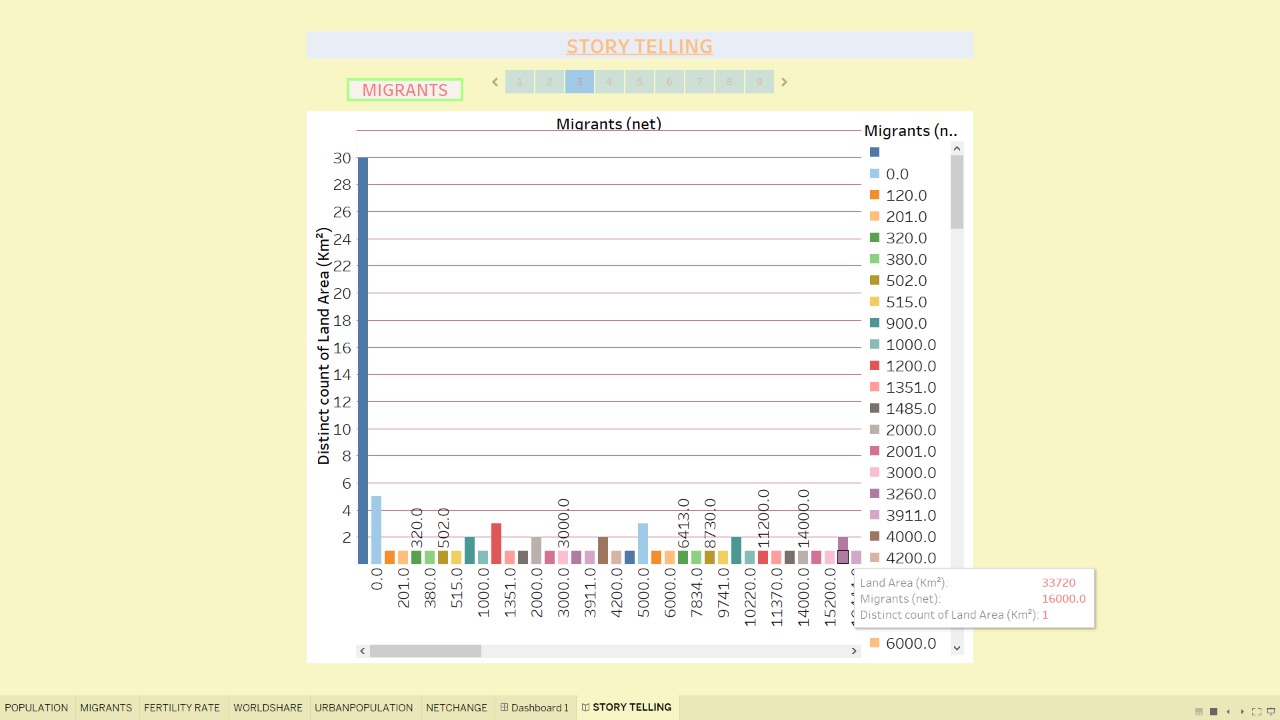Click legend entry 6000.0
This screenshot has height=720, width=1280.
(911, 643)
